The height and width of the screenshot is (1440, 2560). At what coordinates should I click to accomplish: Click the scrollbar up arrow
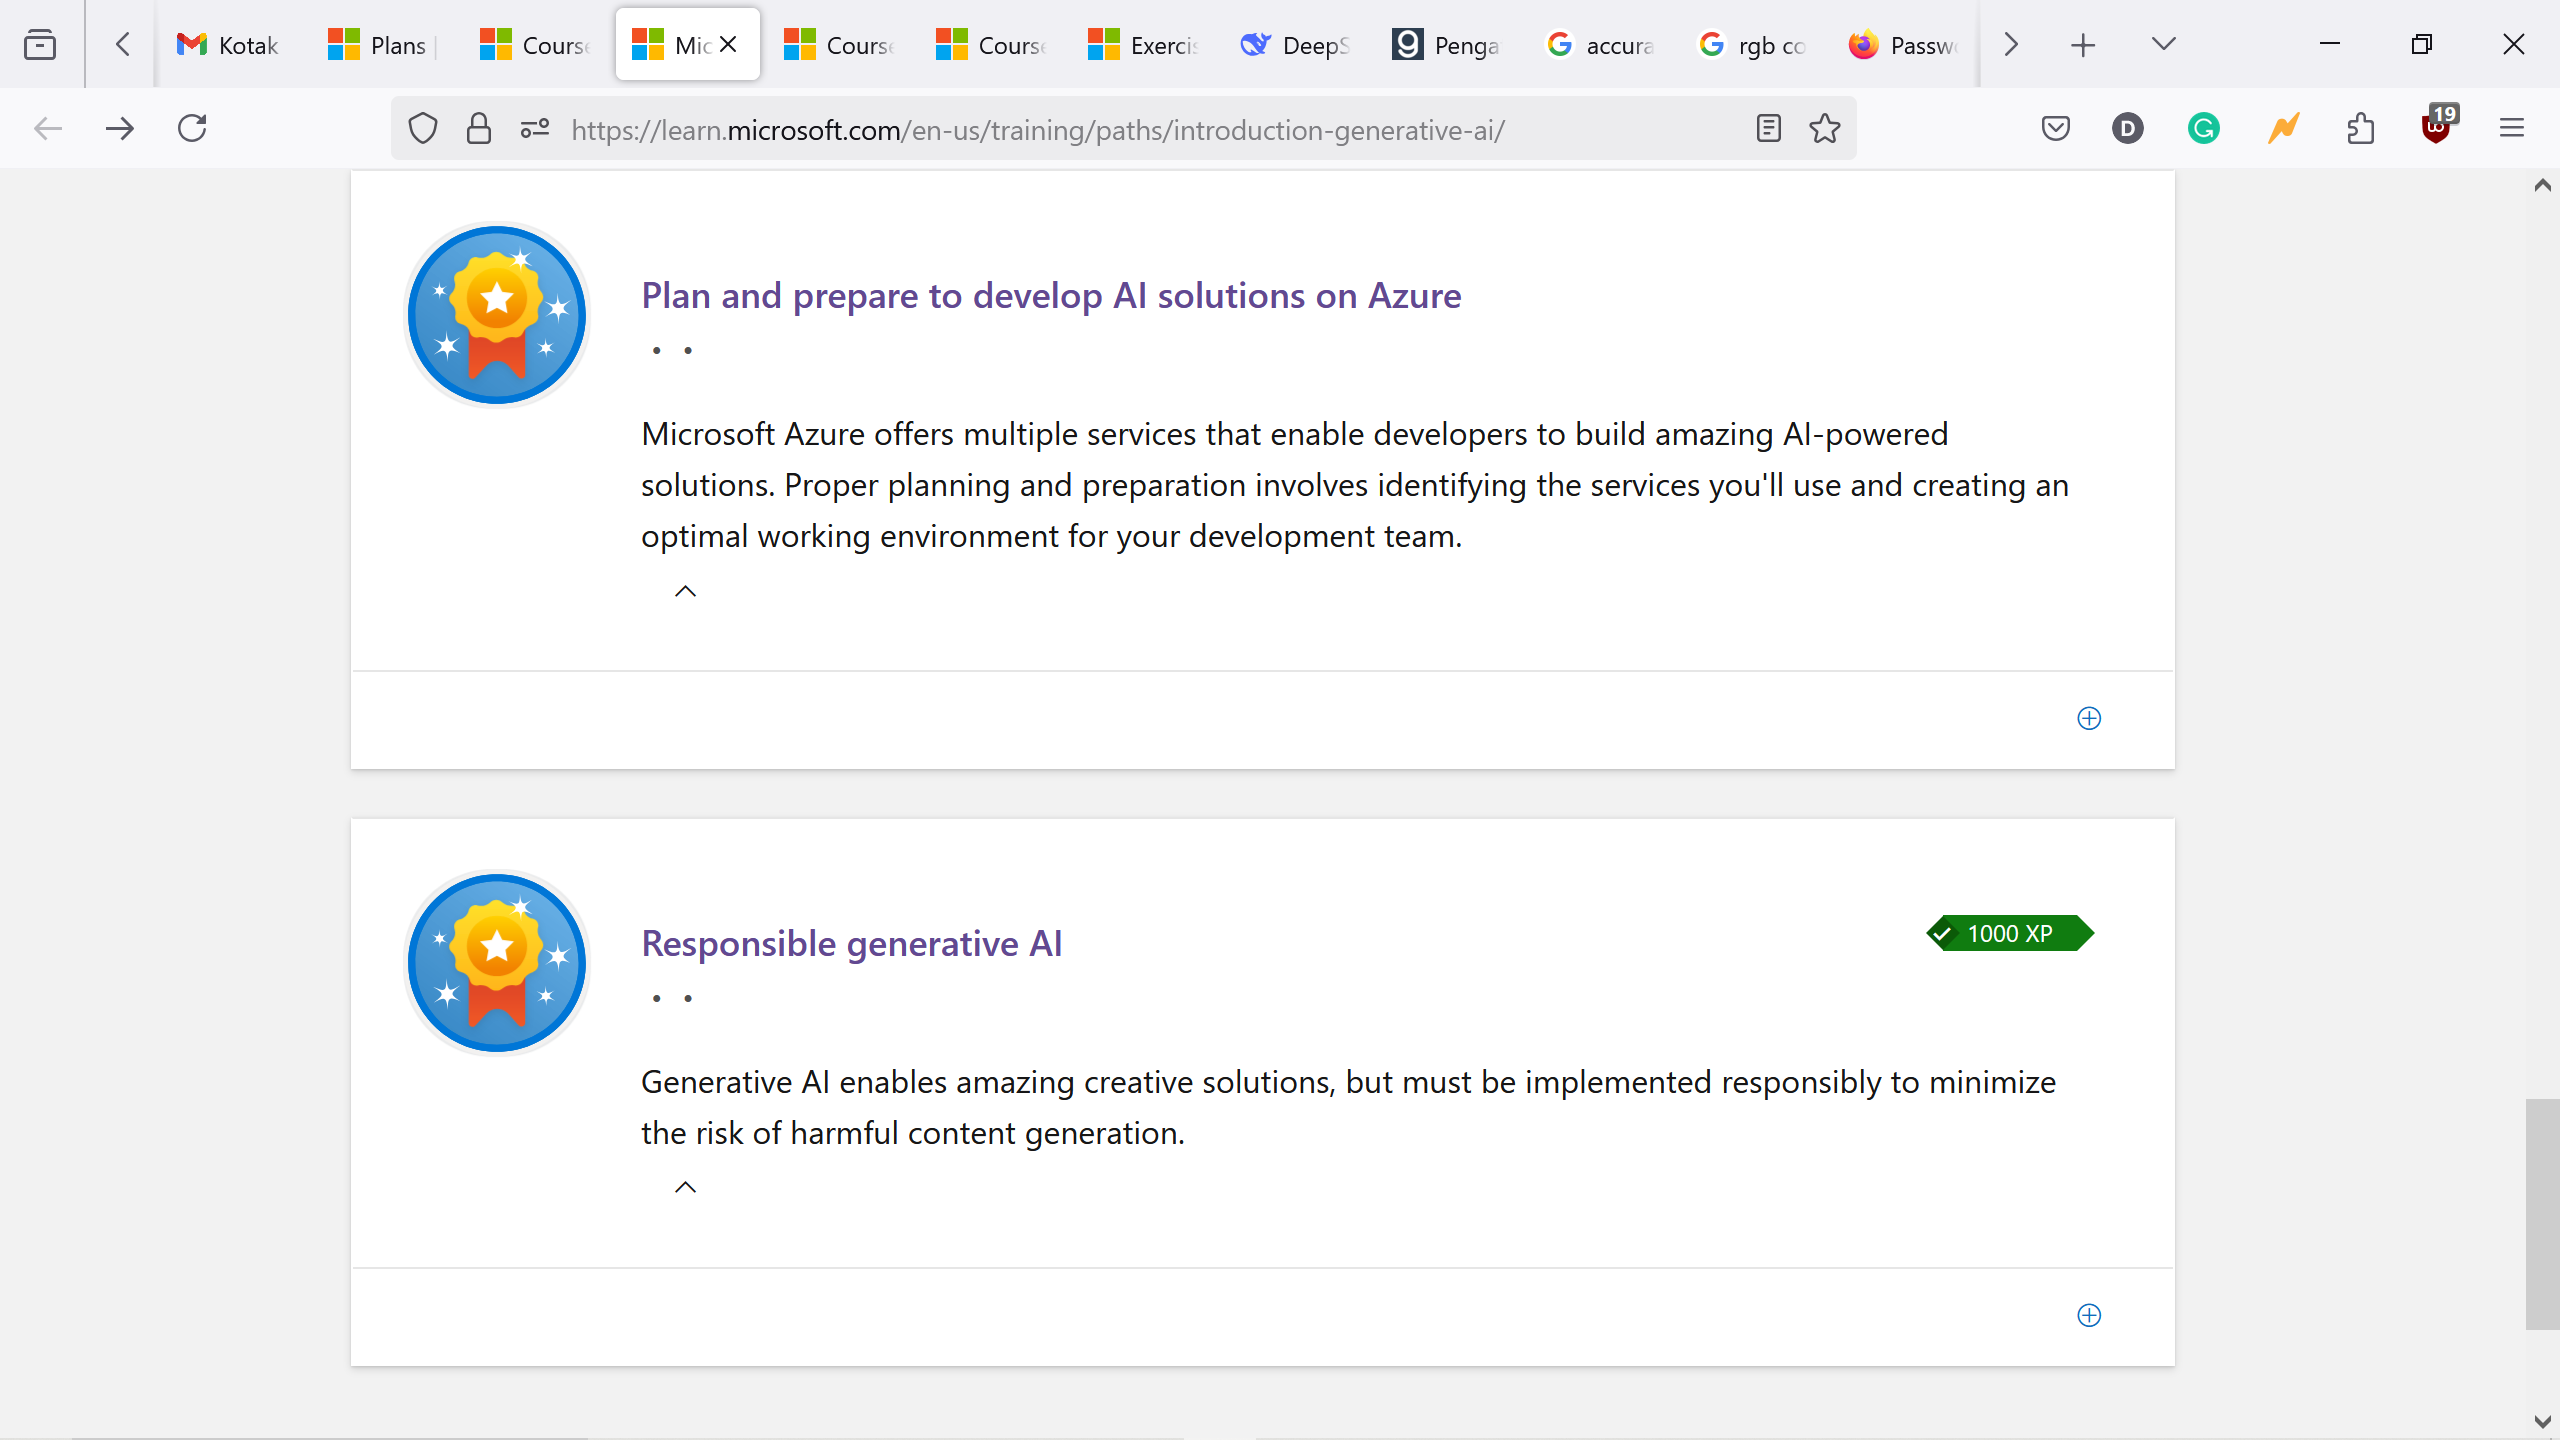tap(2542, 185)
